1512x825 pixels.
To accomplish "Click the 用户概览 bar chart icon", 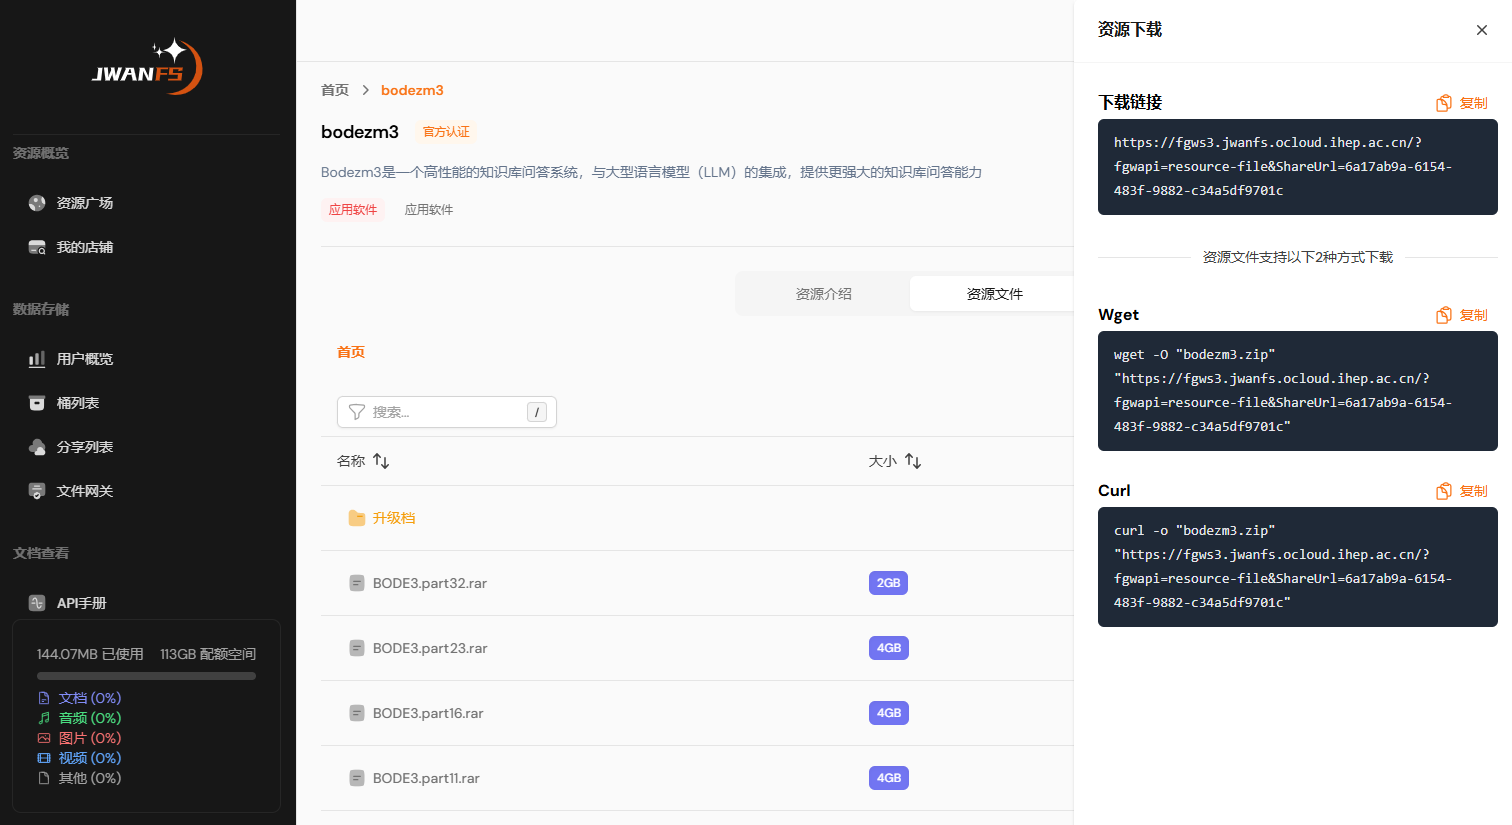I will pyautogui.click(x=37, y=359).
